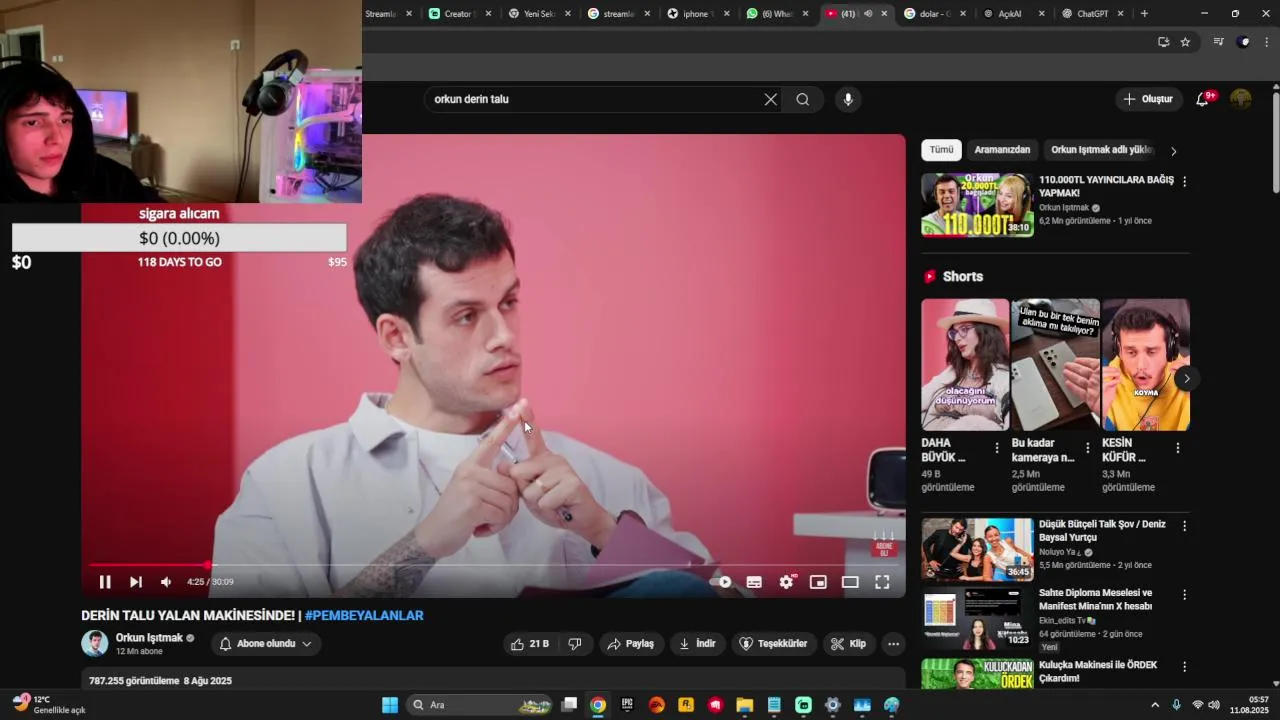Enter fullscreen mode
This screenshot has width=1280, height=720.
[x=882, y=582]
